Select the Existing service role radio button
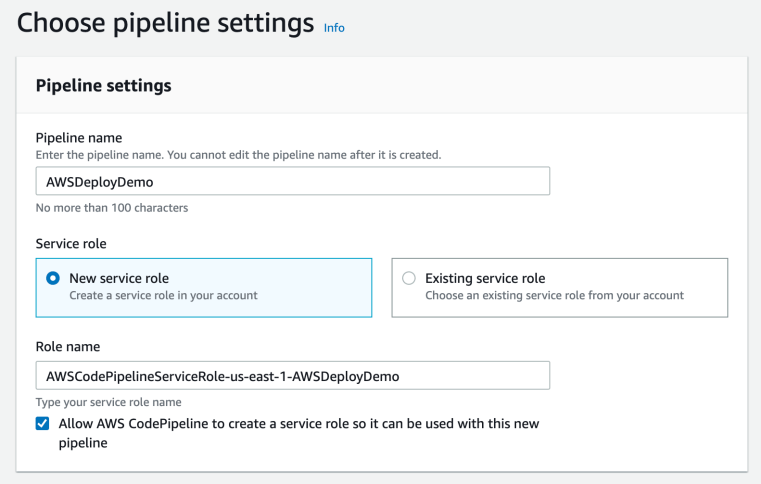761x484 pixels. 409,278
